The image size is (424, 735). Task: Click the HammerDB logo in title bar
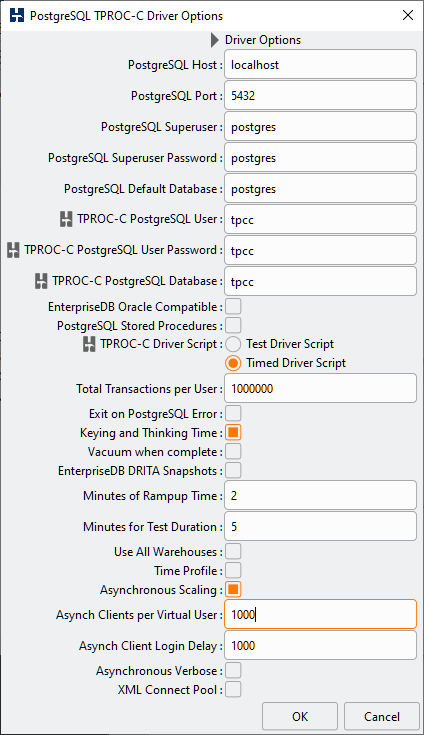click(17, 15)
